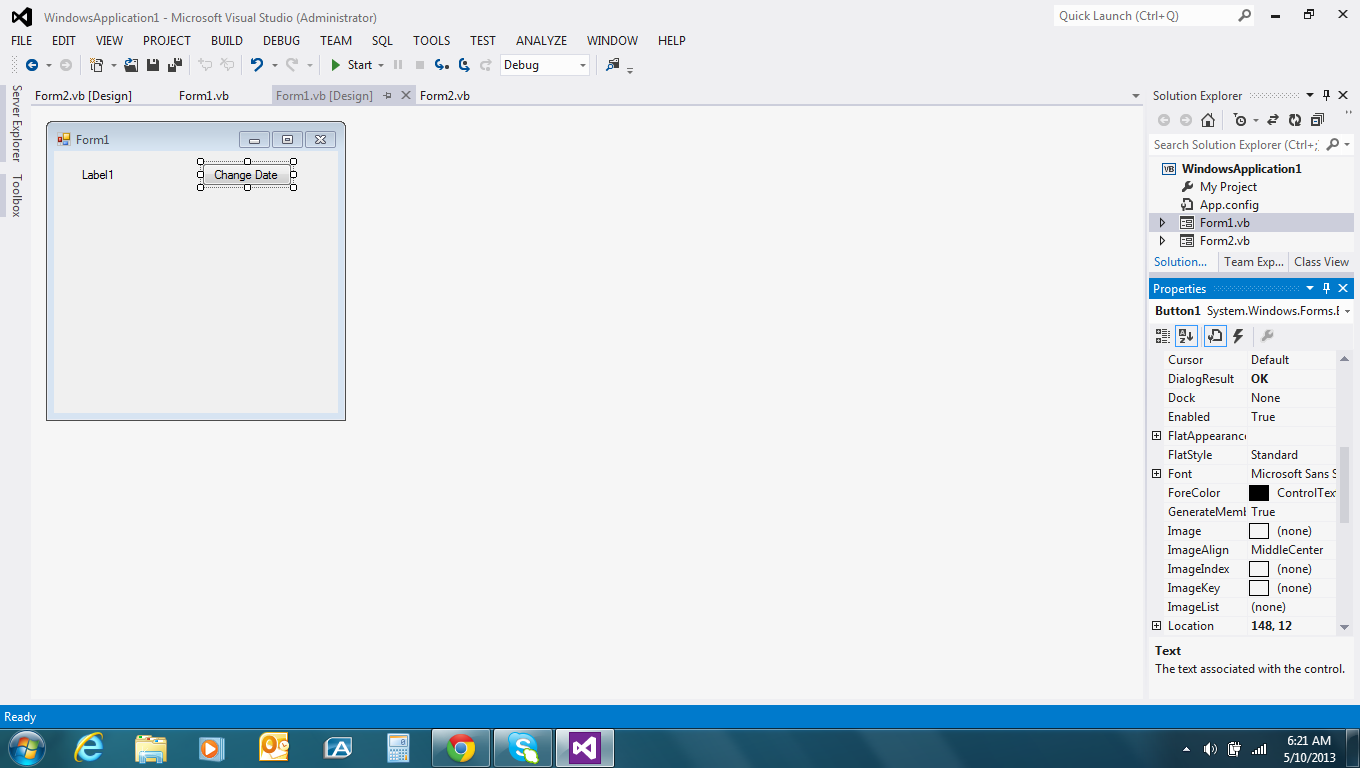Switch Properties to Alphabetical view
Image resolution: width=1360 pixels, height=768 pixels.
[1186, 336]
